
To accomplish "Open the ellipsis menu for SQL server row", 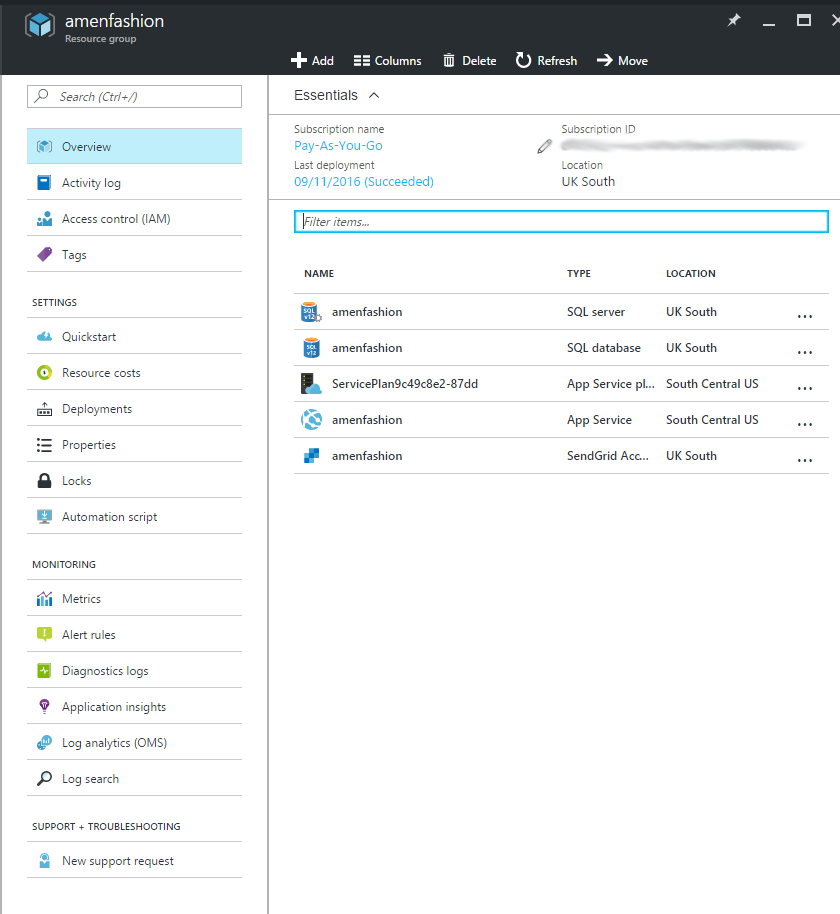I will pyautogui.click(x=804, y=316).
